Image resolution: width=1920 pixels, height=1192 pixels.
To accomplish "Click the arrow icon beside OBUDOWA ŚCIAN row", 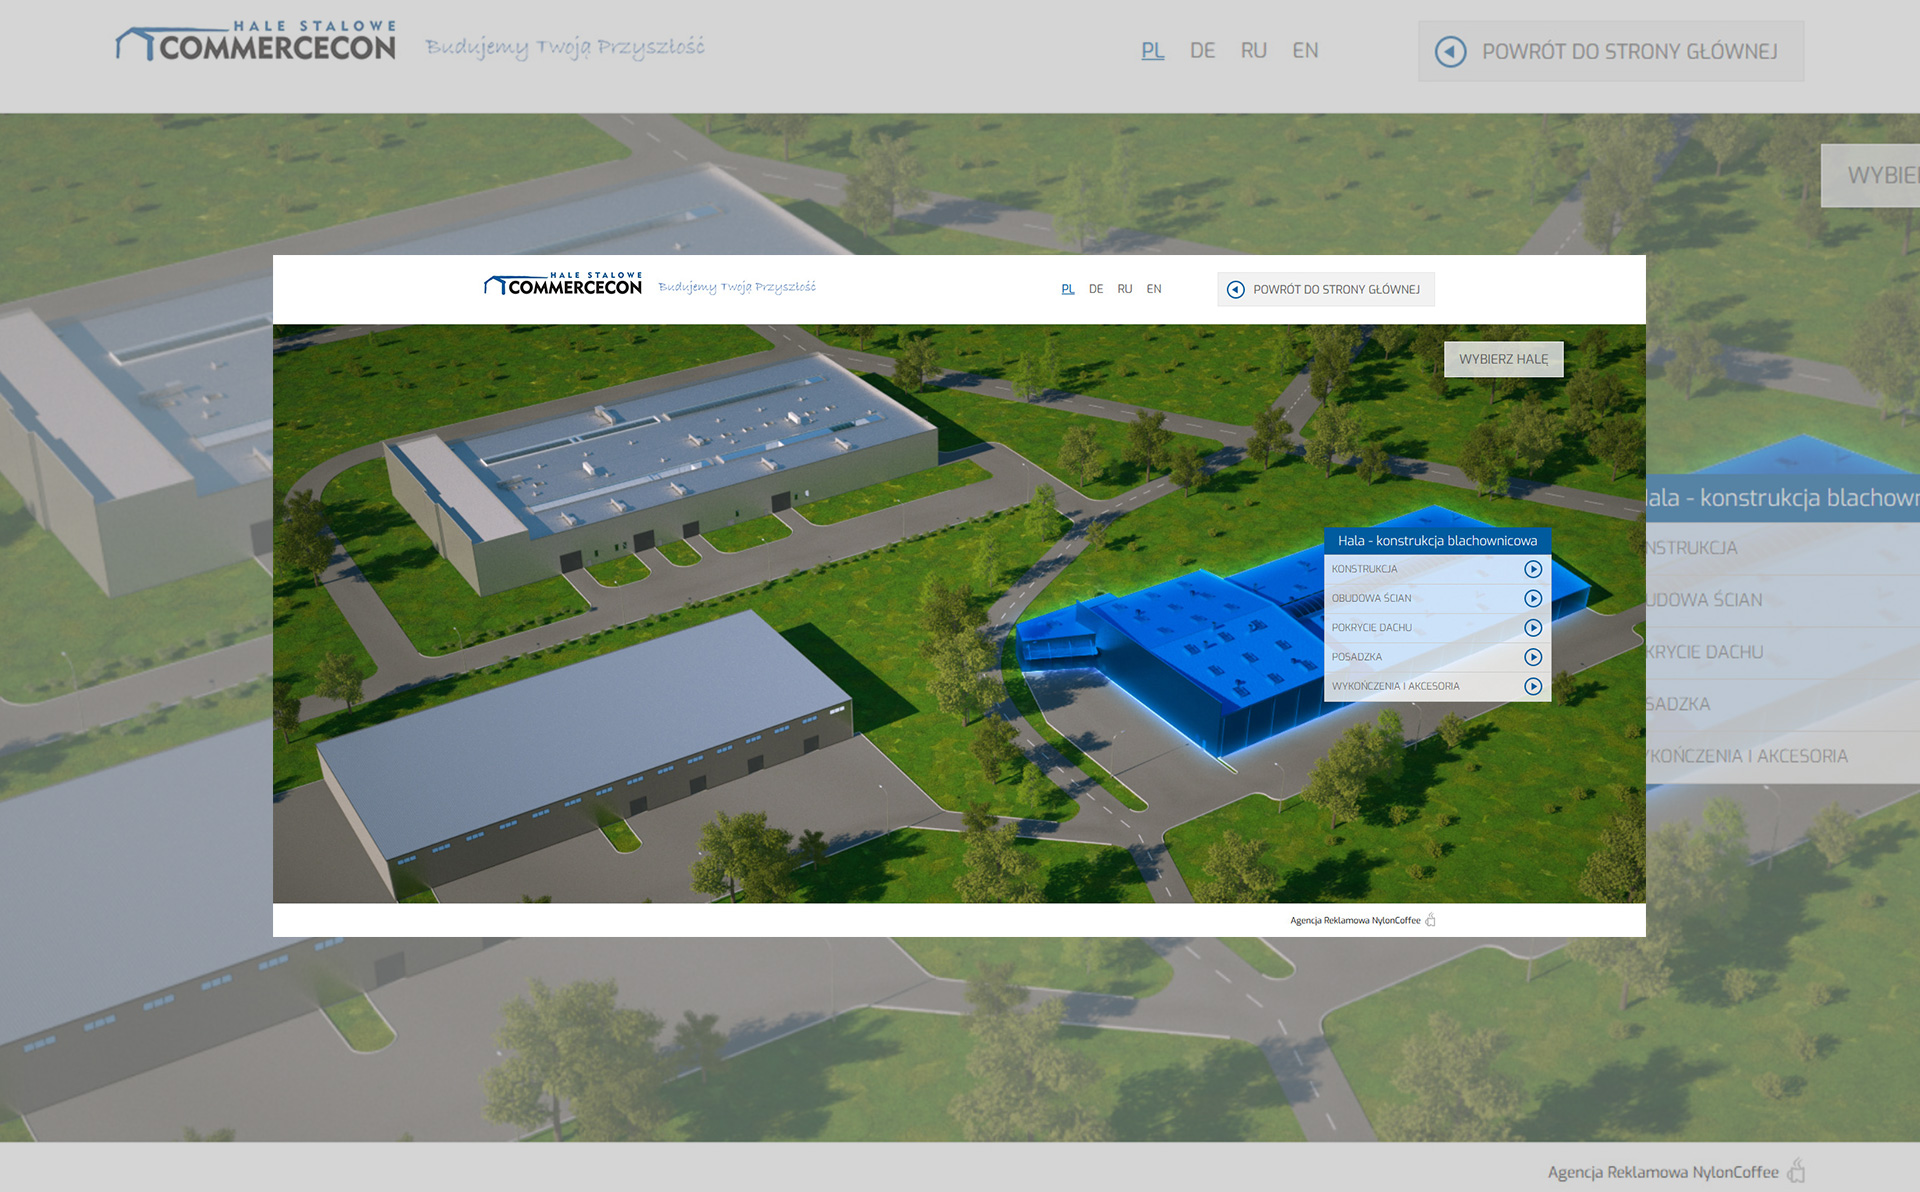I will point(1532,598).
